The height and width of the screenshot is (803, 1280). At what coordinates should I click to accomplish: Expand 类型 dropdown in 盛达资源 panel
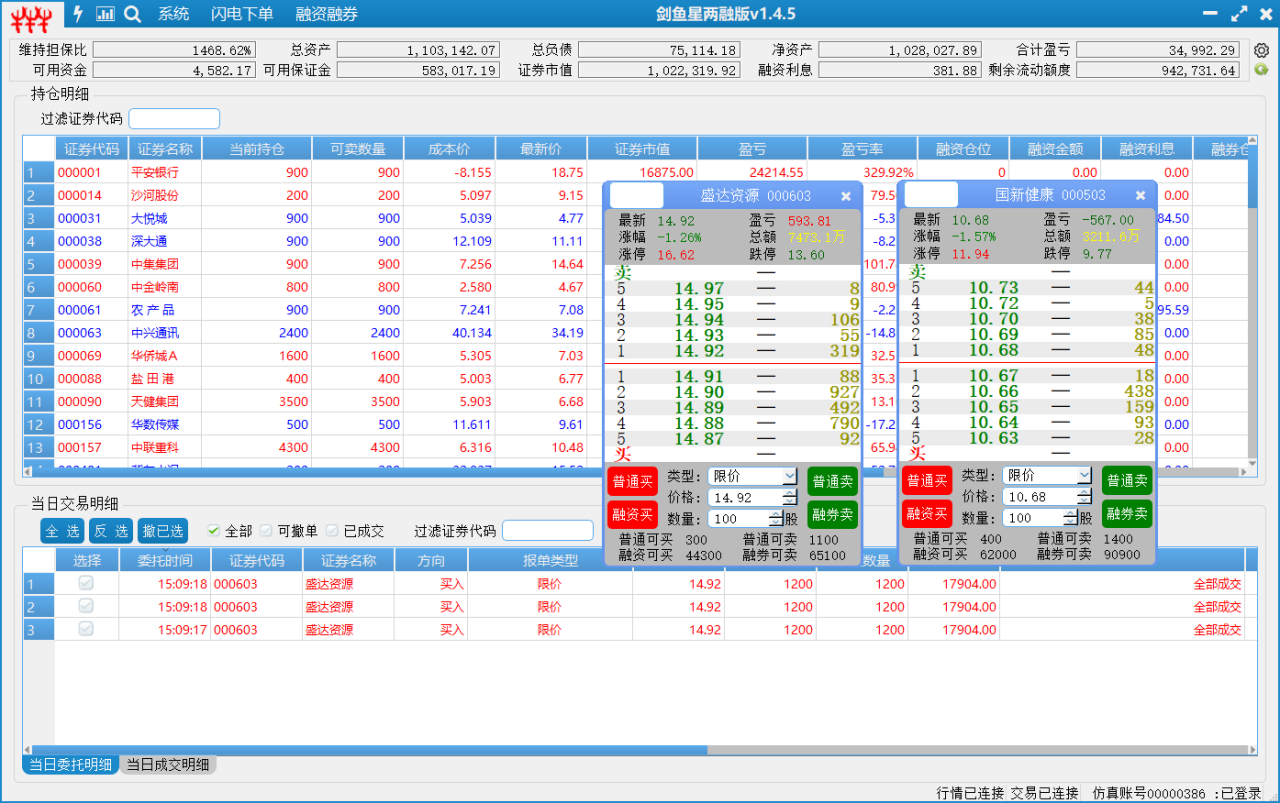(789, 476)
